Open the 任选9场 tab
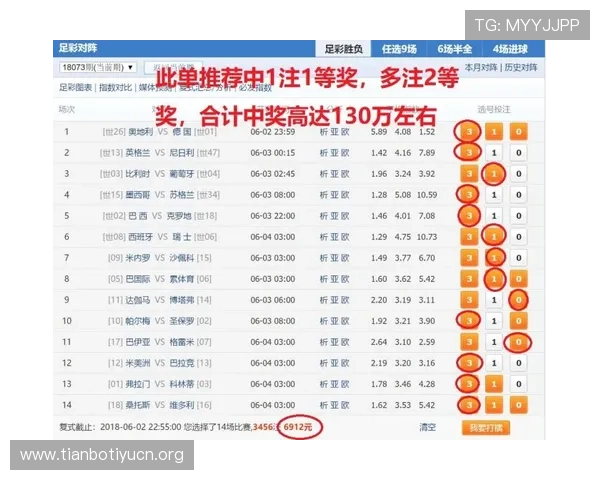This screenshot has width=600, height=480. (399, 49)
